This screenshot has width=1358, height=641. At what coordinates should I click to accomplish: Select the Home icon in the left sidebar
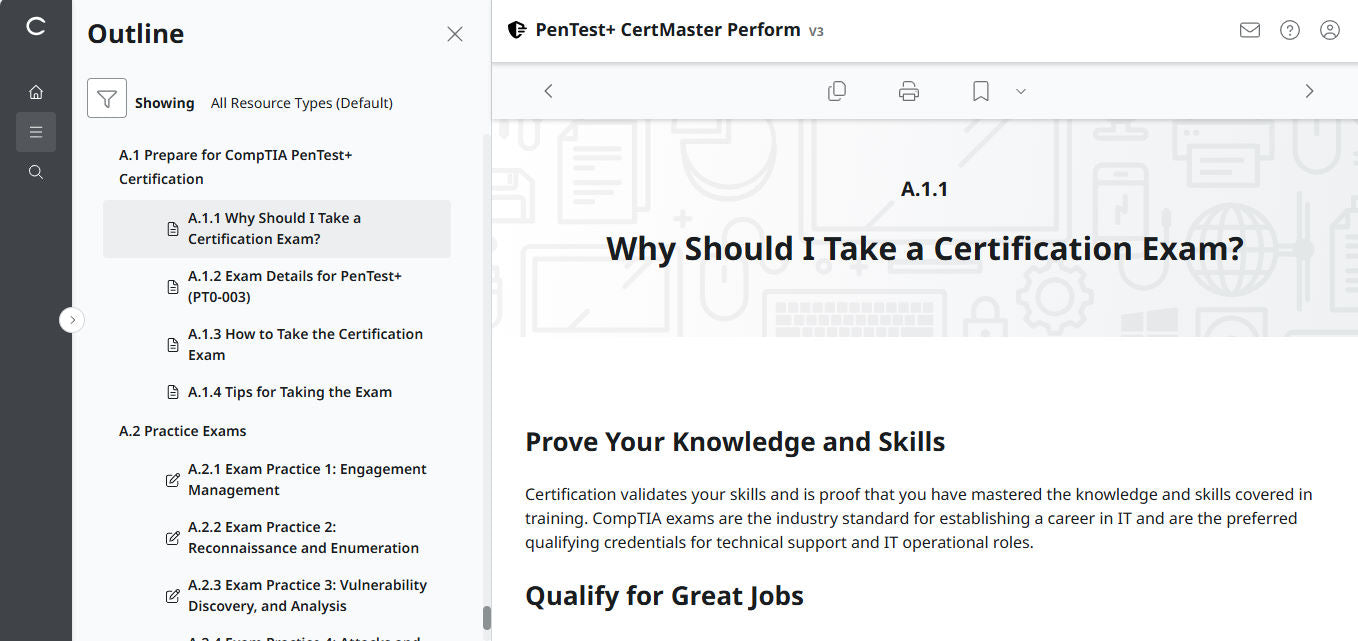tap(36, 91)
